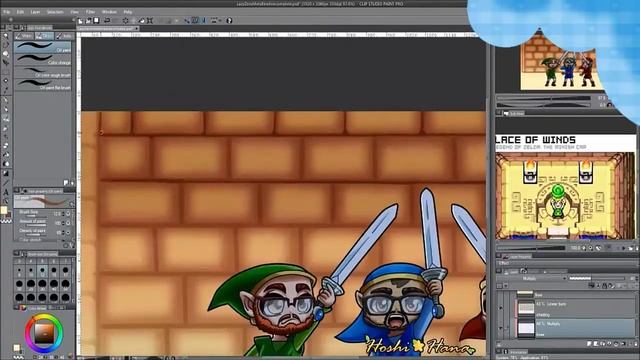Click the Brush size dynamics button
Screen dimensions: 640x360
[68, 213]
